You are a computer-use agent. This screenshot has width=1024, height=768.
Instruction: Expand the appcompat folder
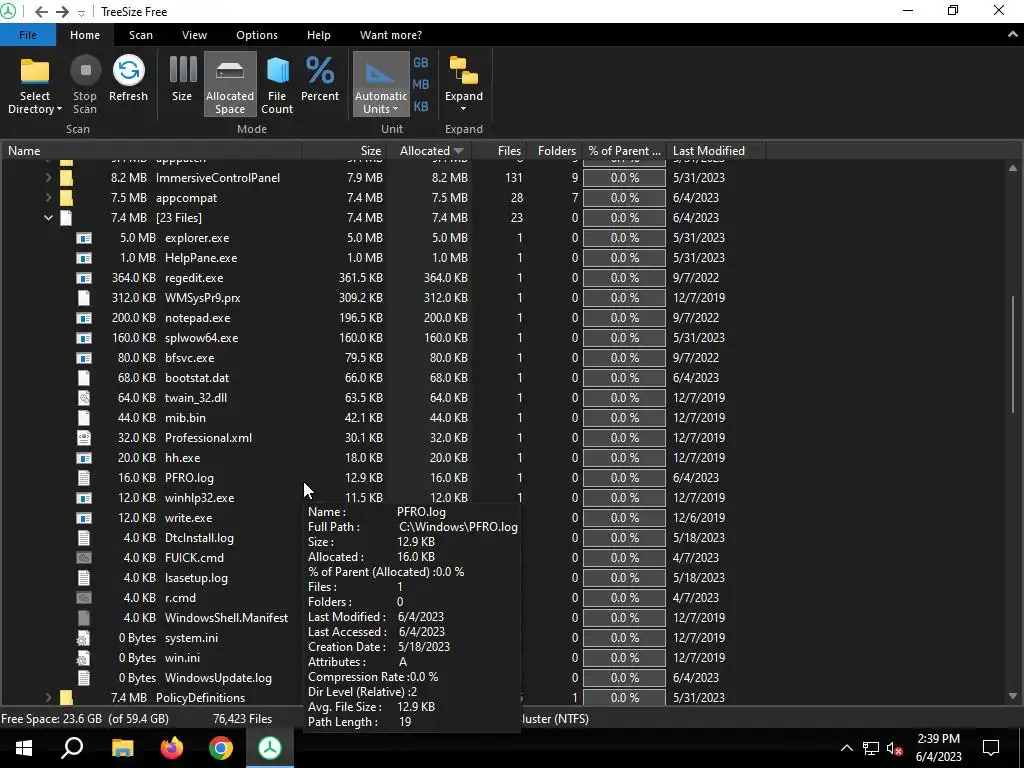point(48,197)
